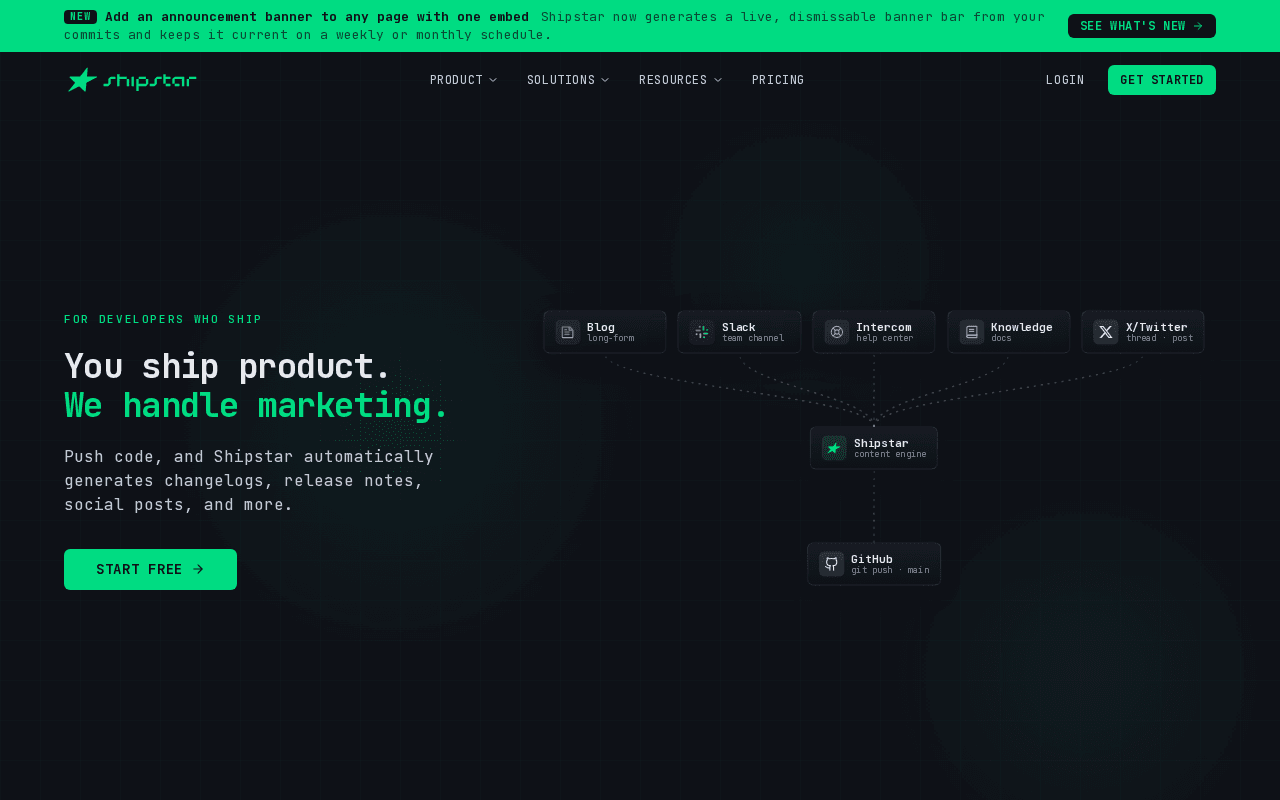The height and width of the screenshot is (800, 1280).
Task: Select the Blog long-form card
Action: tap(605, 332)
